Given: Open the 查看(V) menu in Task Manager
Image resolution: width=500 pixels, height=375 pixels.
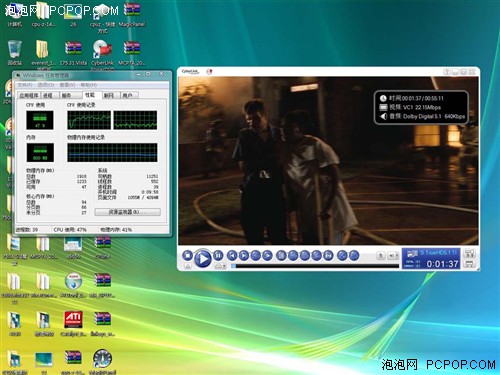Looking at the screenshot, I should point(67,85).
